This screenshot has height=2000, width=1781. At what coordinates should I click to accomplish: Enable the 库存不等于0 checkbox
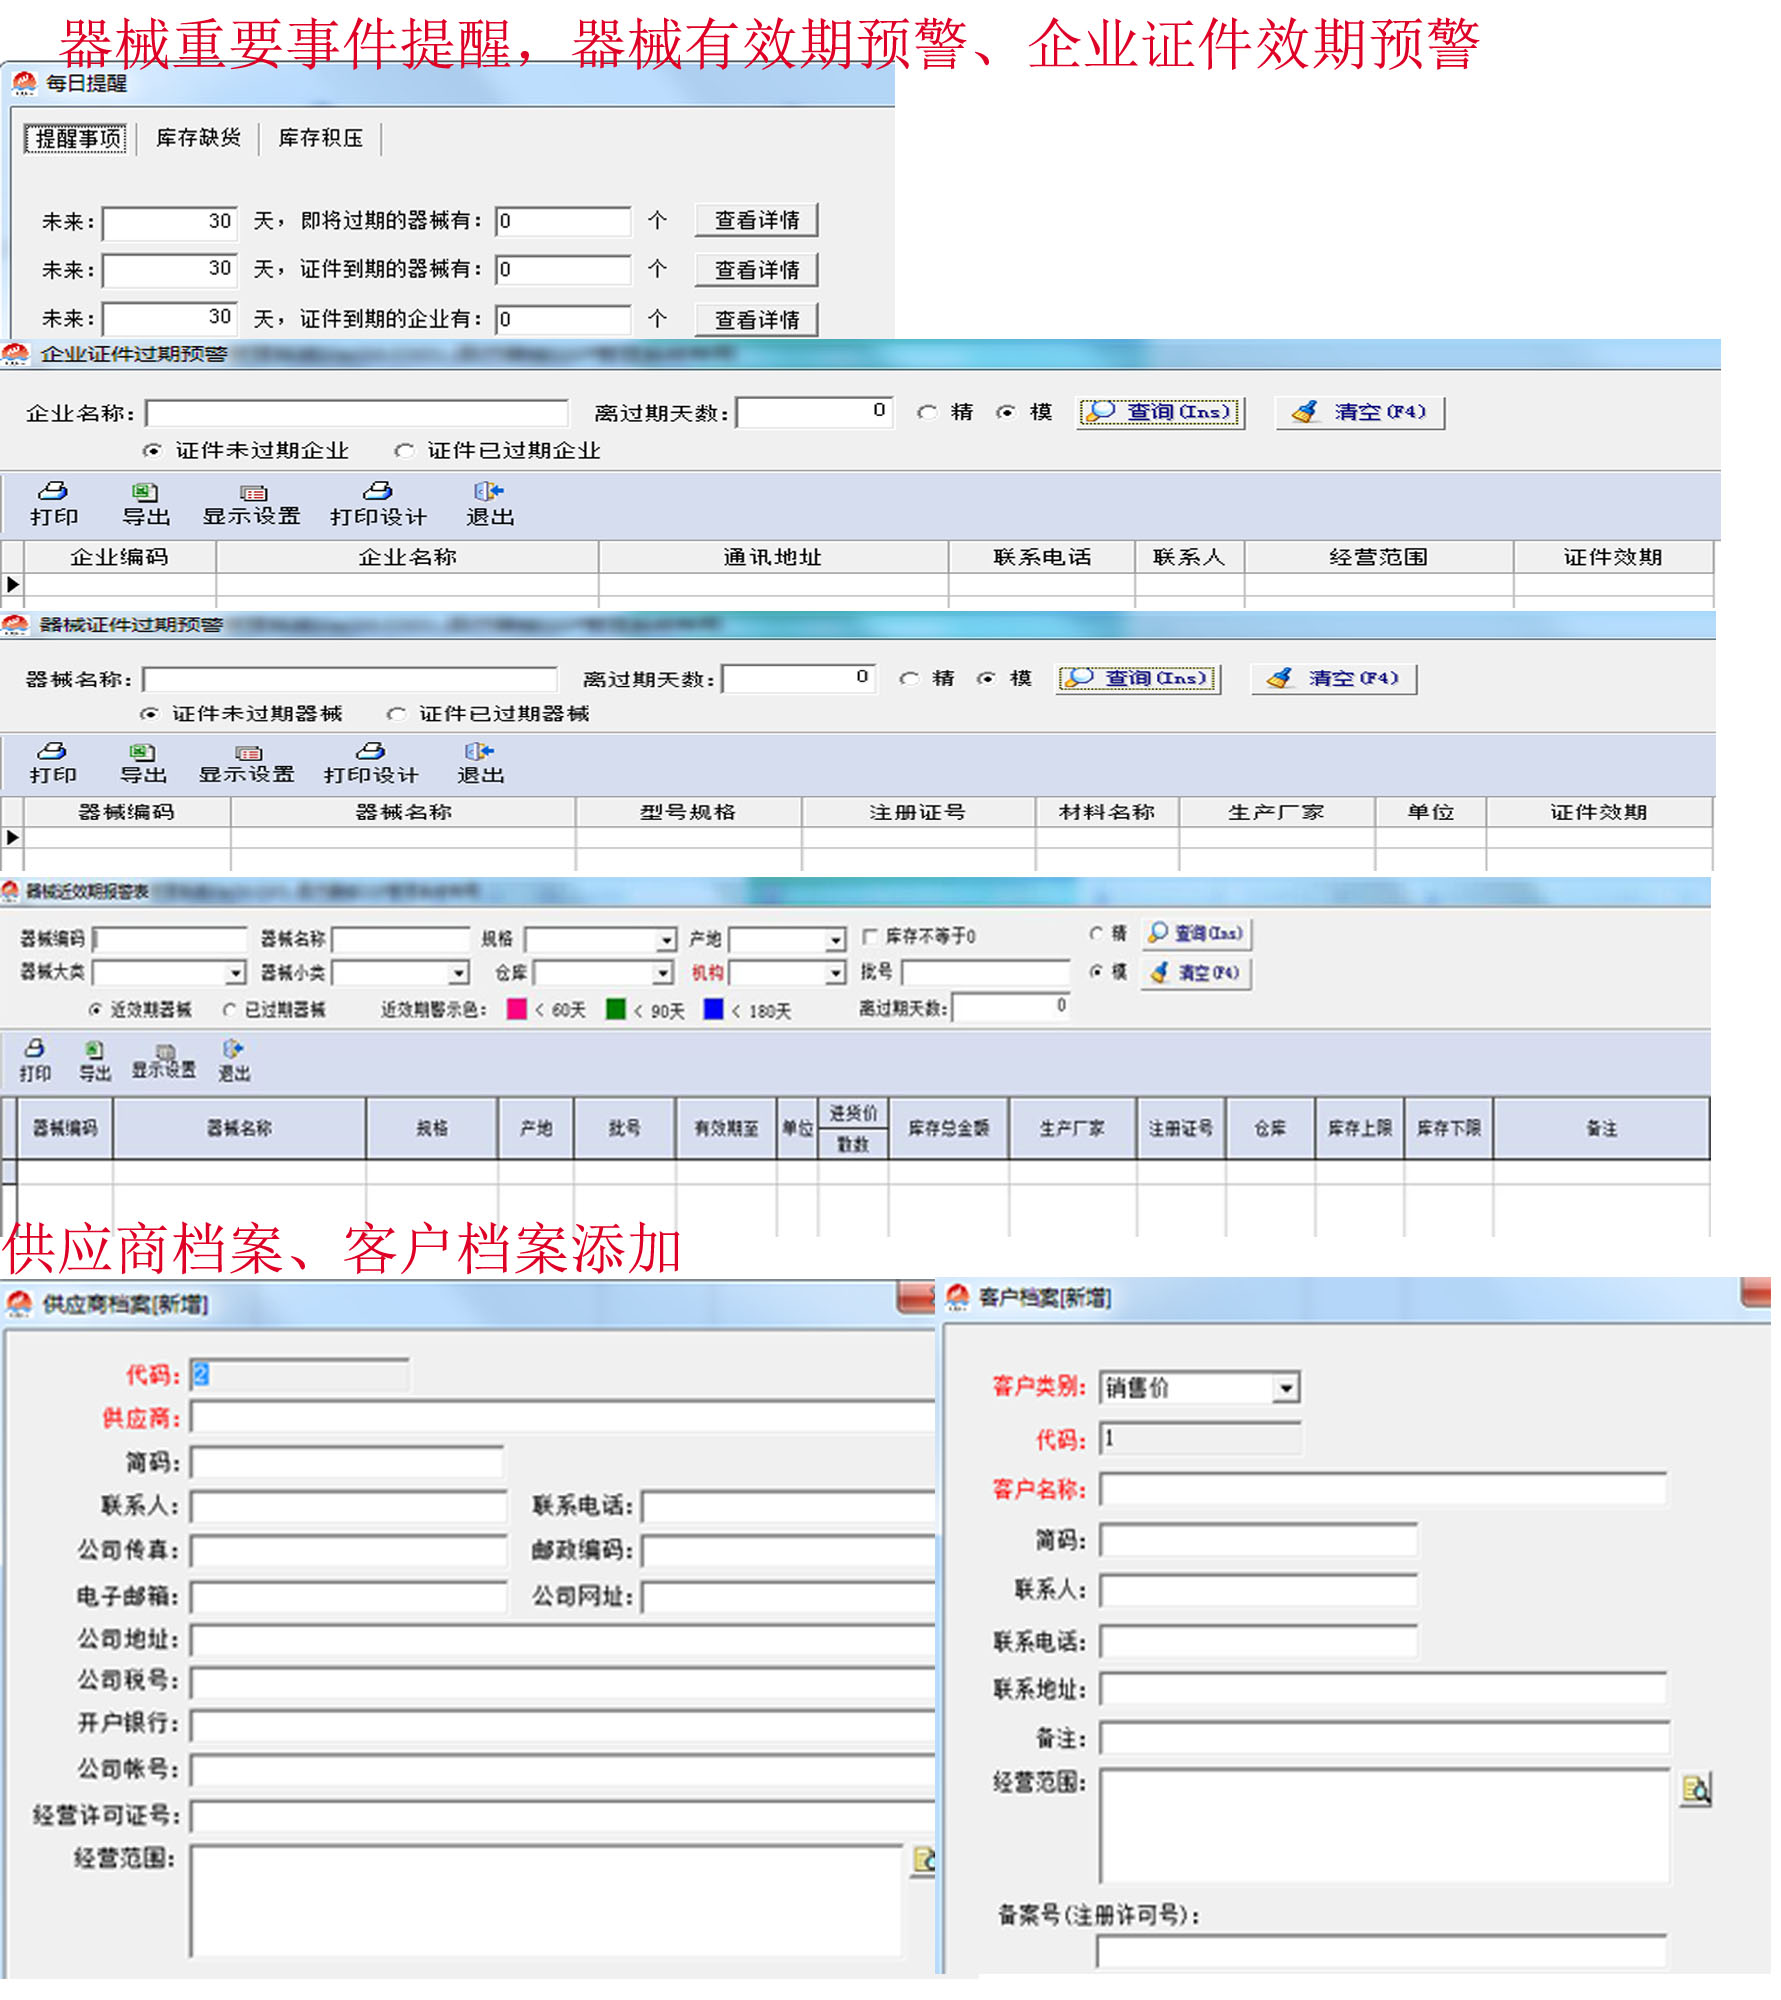tap(870, 936)
